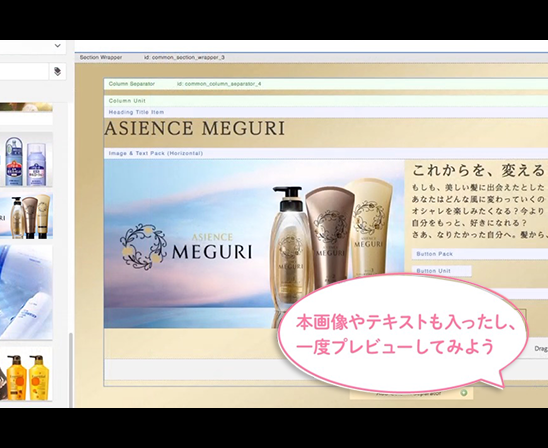Select the top partially visible sidebar thumbnail

[x=26, y=107]
